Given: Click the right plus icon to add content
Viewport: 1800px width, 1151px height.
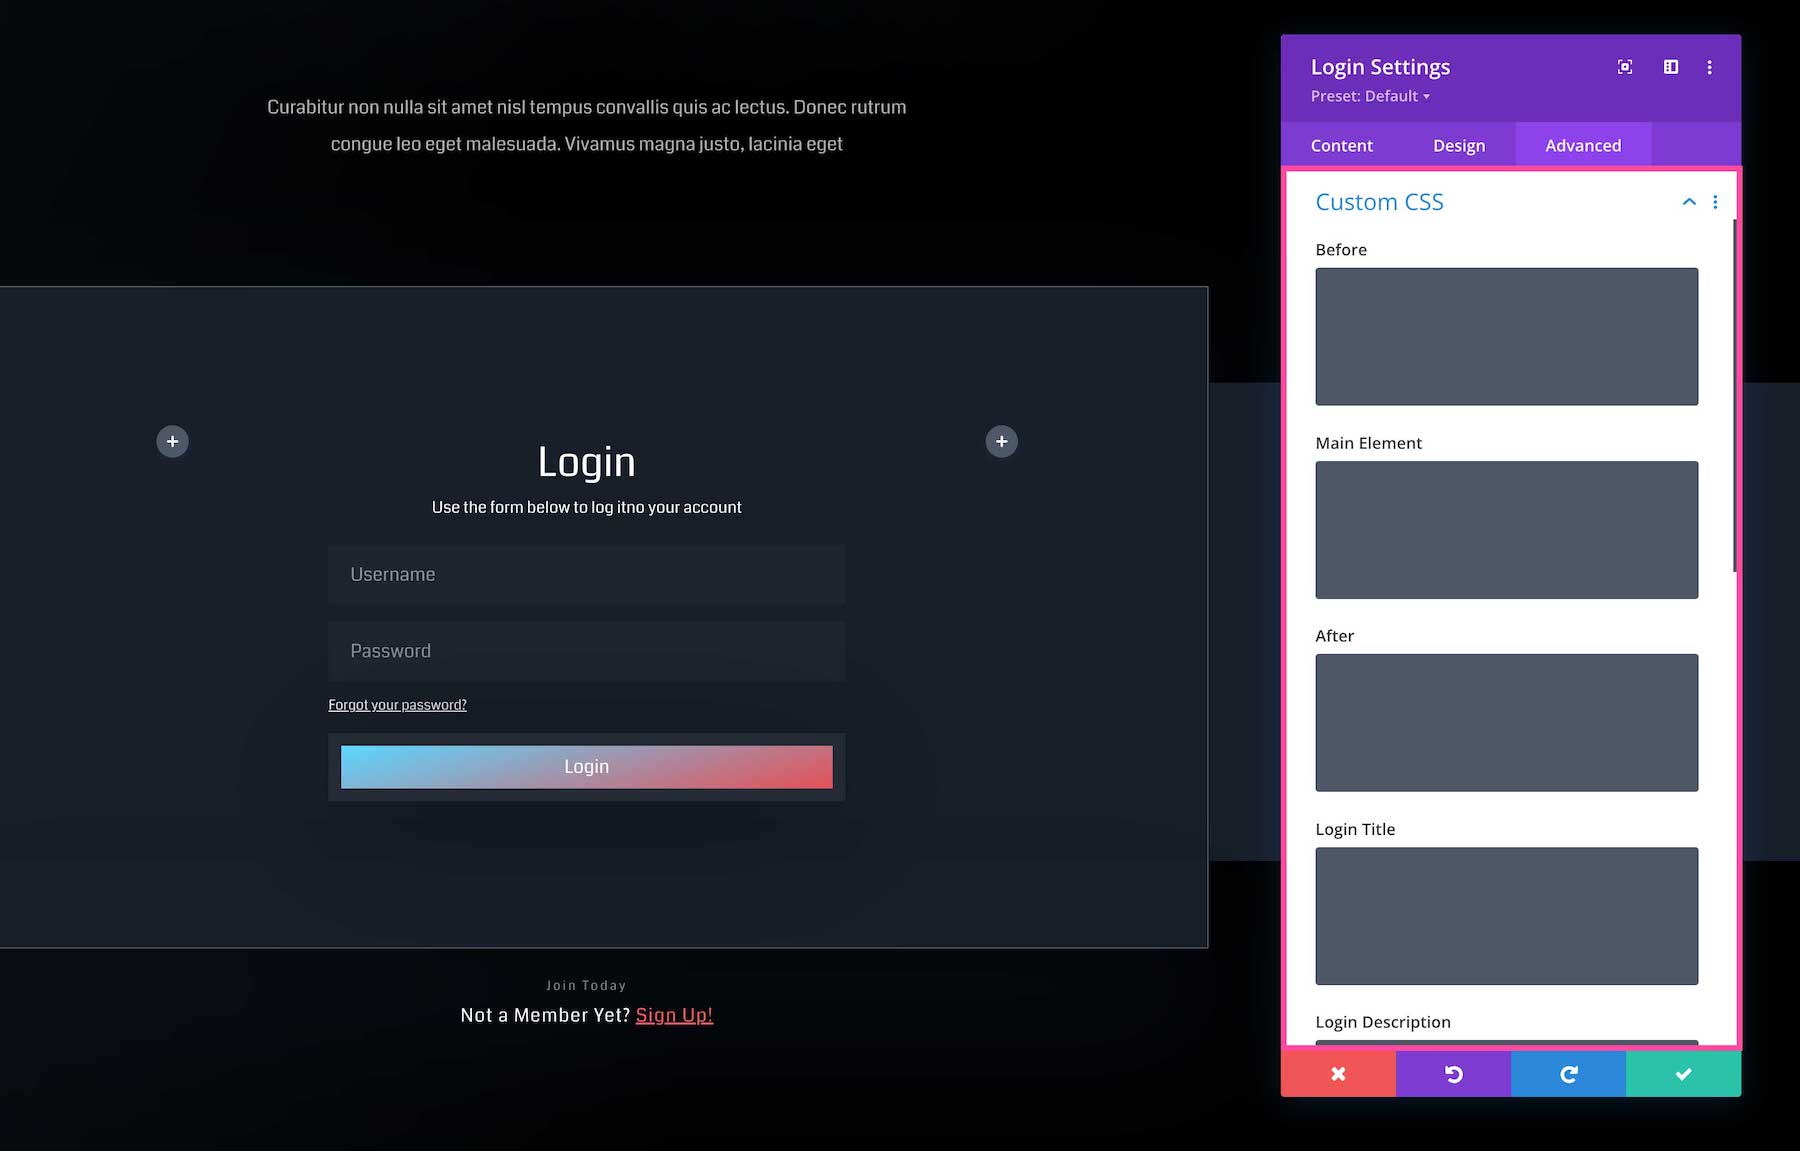Looking at the screenshot, I should (x=1001, y=441).
